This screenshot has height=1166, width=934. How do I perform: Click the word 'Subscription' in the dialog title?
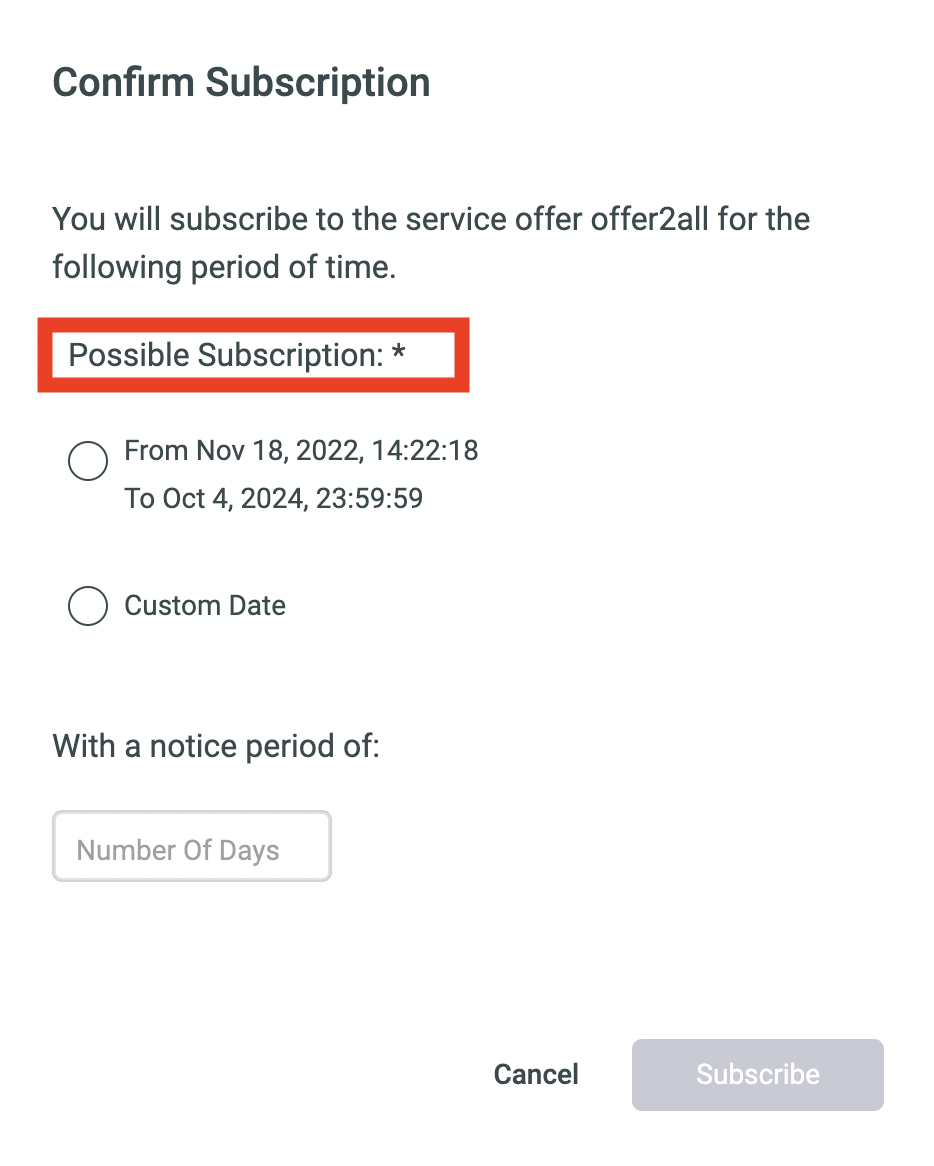click(318, 82)
